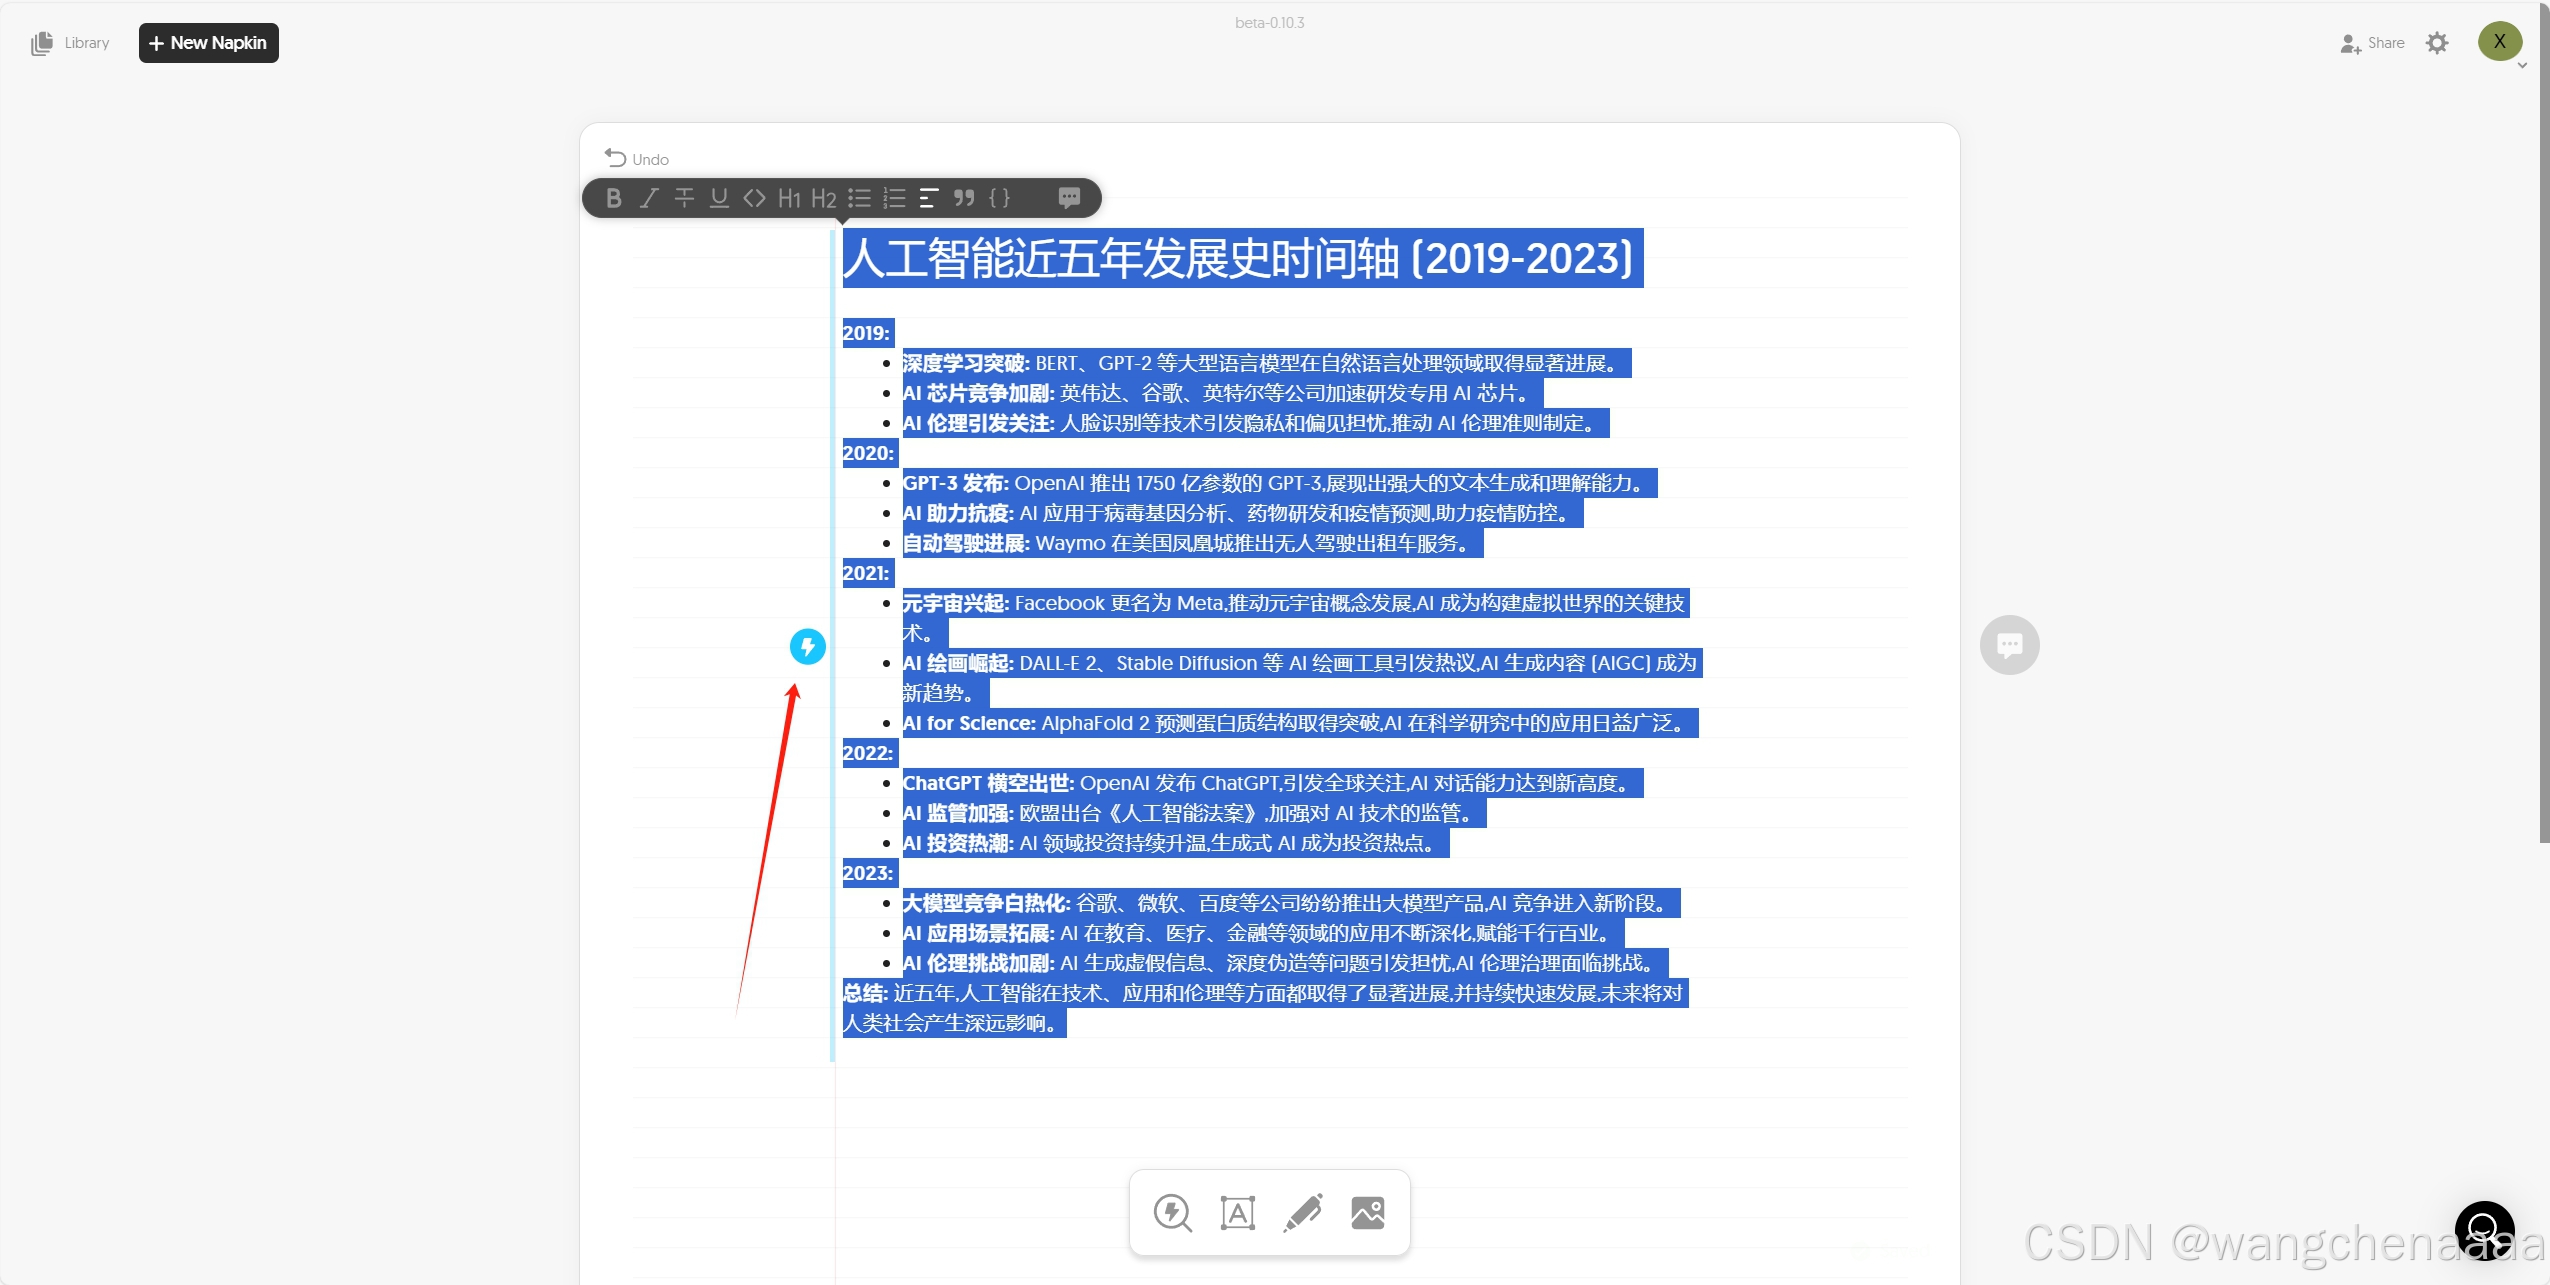
Task: Open the comment bubble beside the document
Action: [2010, 645]
